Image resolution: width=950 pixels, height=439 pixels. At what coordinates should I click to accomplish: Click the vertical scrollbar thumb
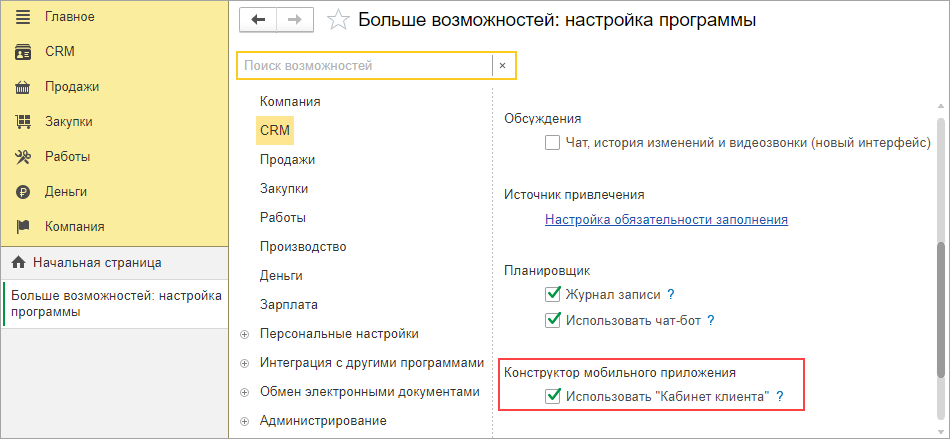tap(939, 310)
